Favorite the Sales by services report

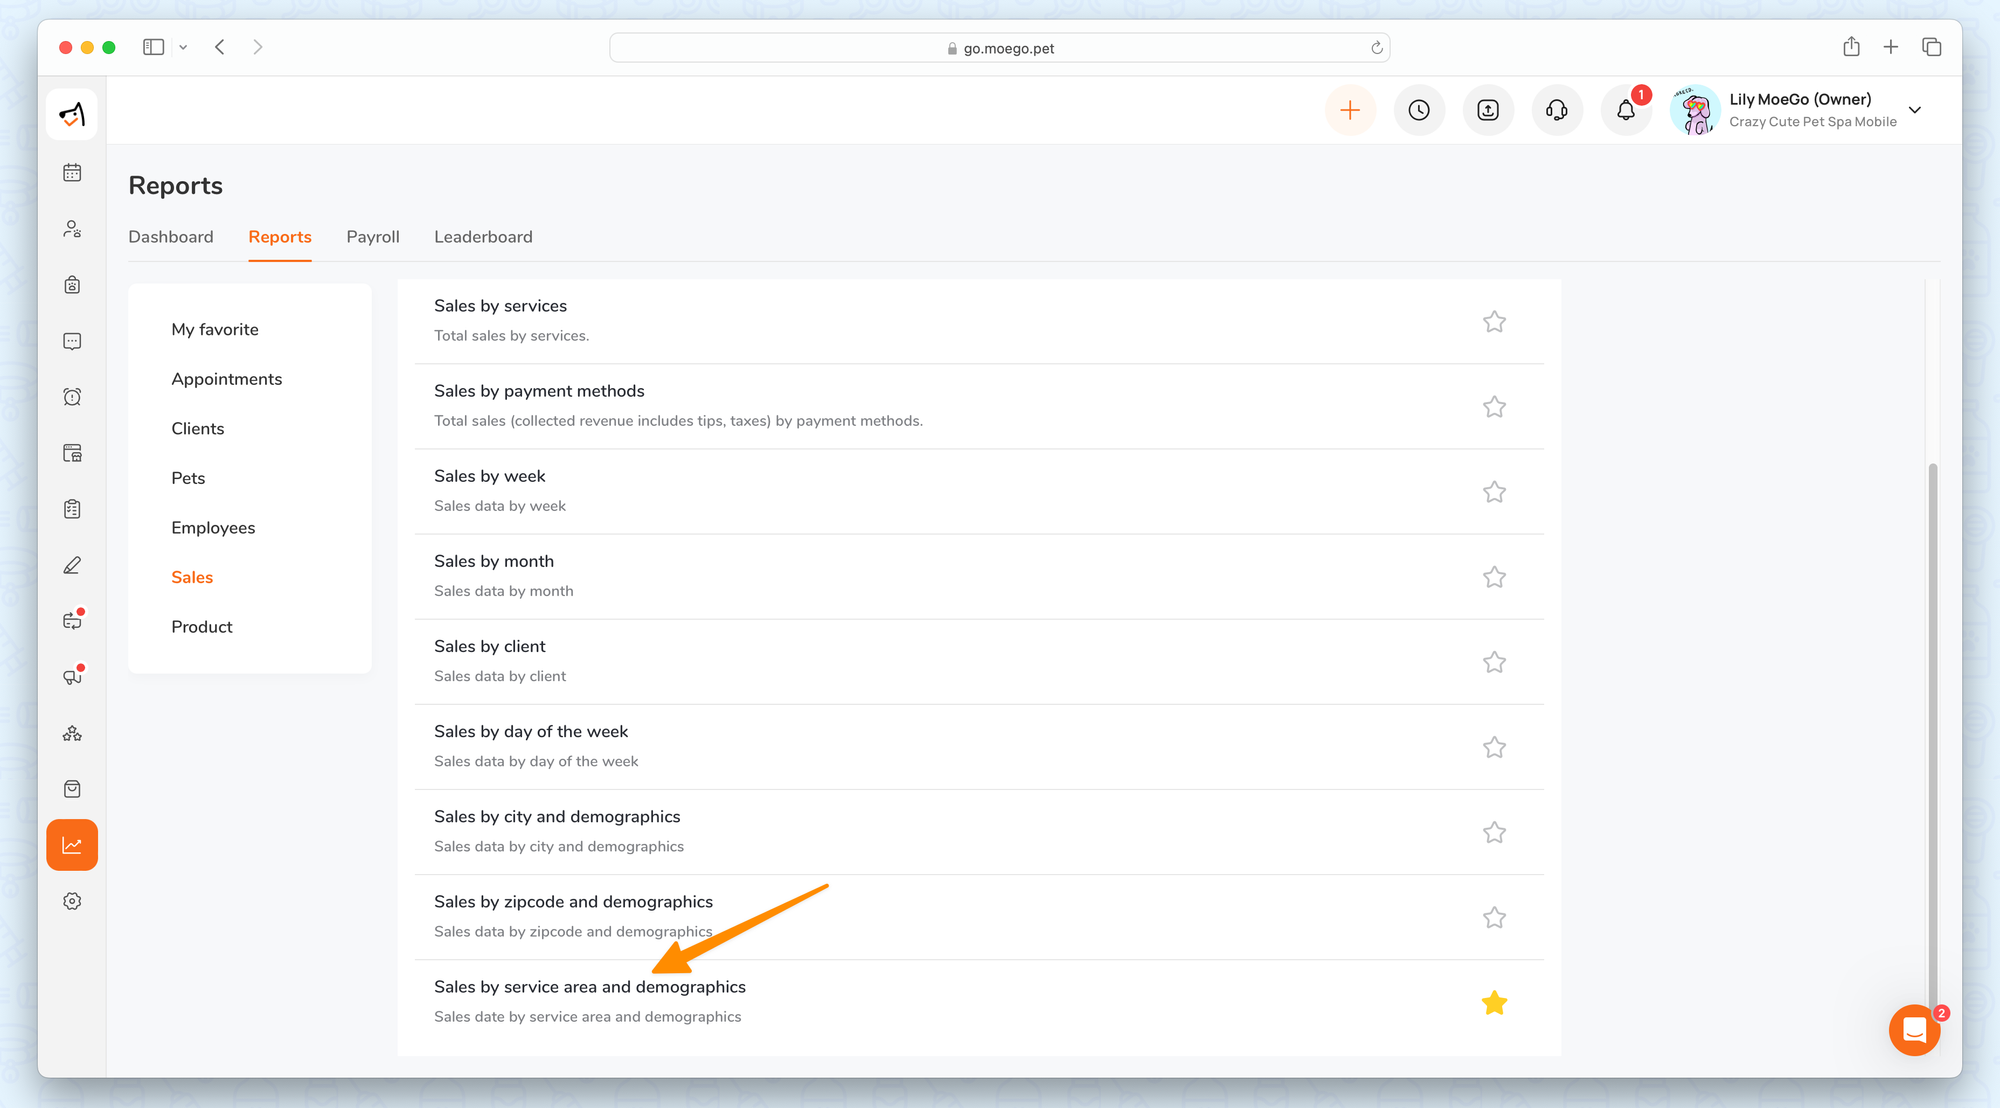tap(1494, 322)
